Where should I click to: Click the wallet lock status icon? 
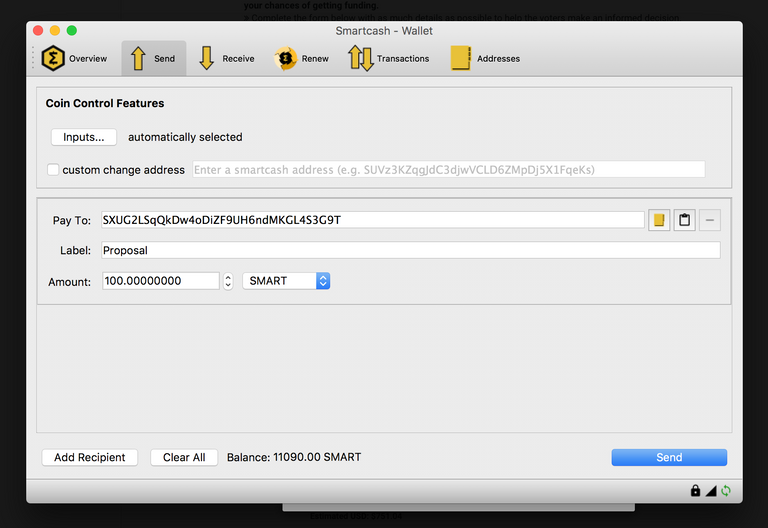click(x=696, y=490)
